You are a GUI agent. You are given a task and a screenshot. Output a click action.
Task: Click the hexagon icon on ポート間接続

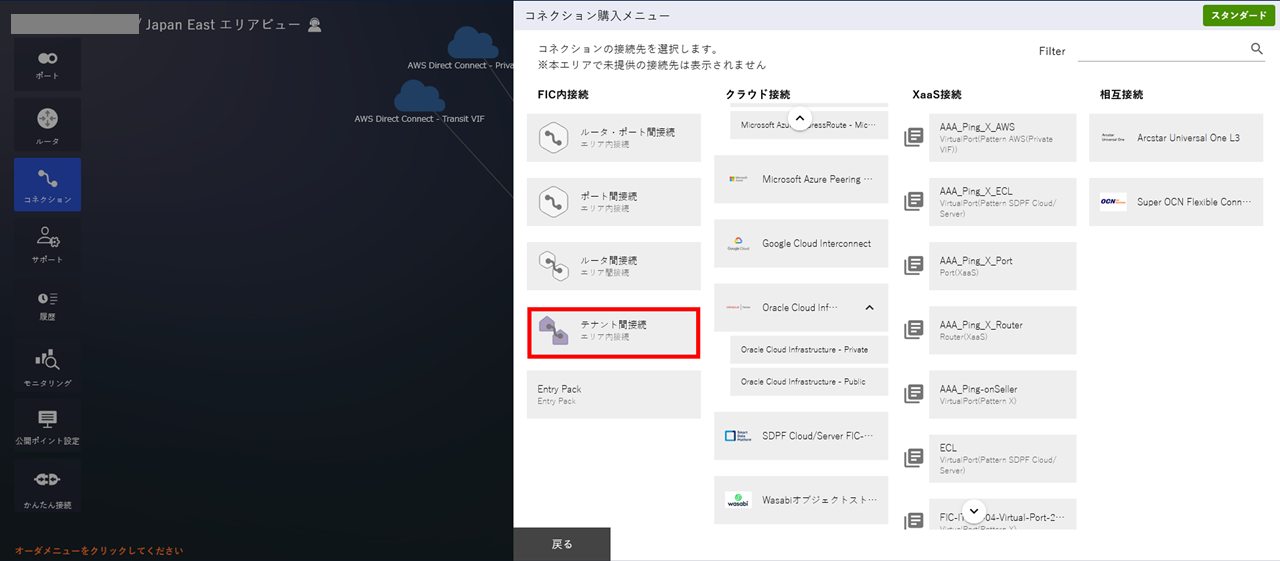(x=553, y=202)
